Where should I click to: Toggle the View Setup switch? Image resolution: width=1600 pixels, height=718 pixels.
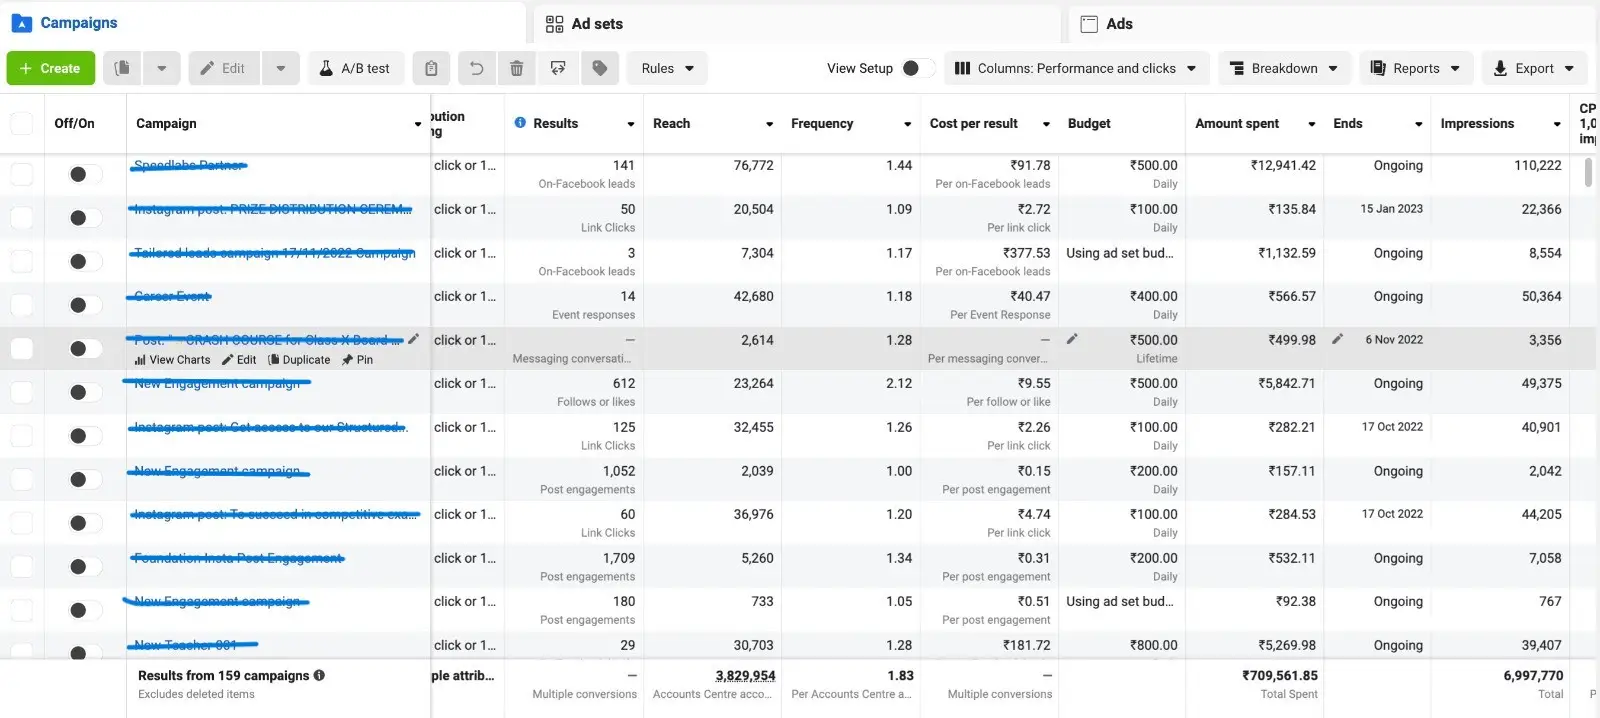(x=915, y=68)
